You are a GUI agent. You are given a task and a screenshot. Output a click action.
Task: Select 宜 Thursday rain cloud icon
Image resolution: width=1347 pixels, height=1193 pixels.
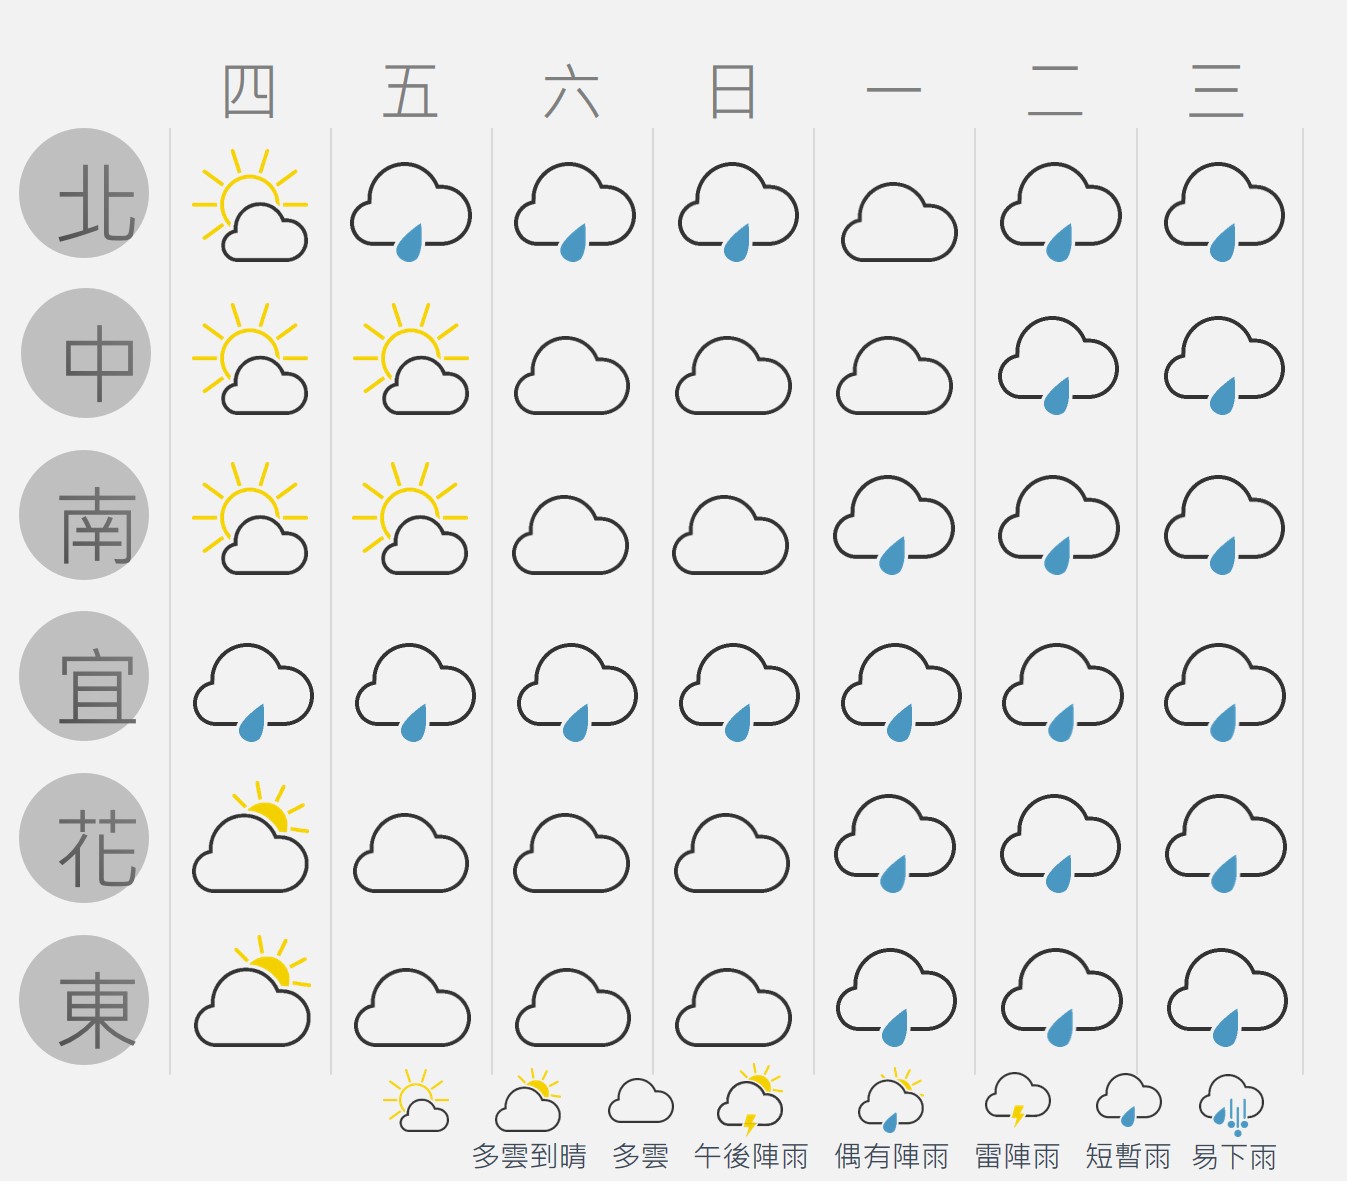tap(253, 692)
